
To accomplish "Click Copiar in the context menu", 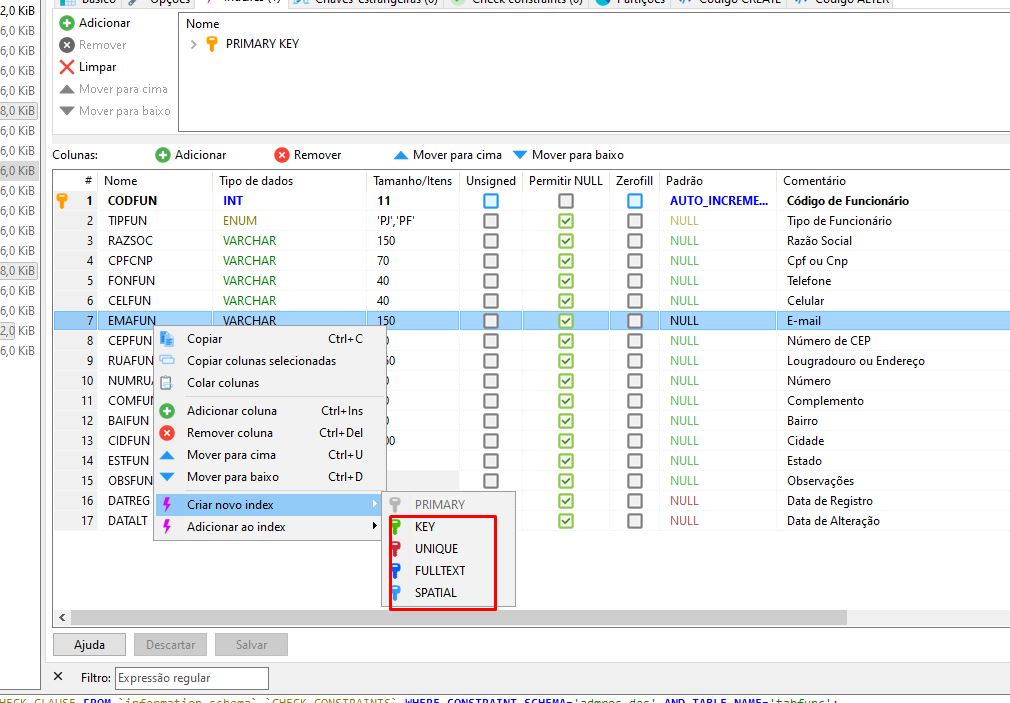I will click(205, 339).
